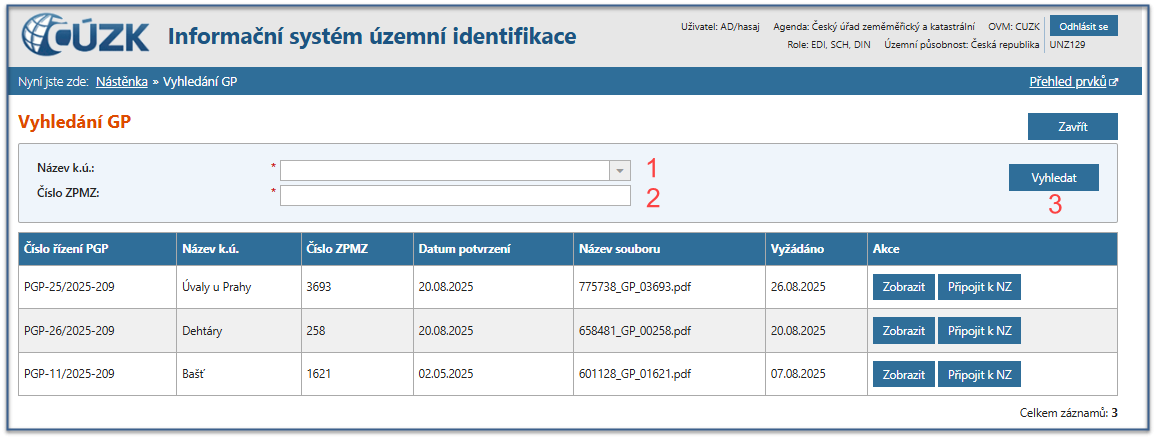
Task: Click Připojit k NZ for Bašť row
Action: pos(979,375)
